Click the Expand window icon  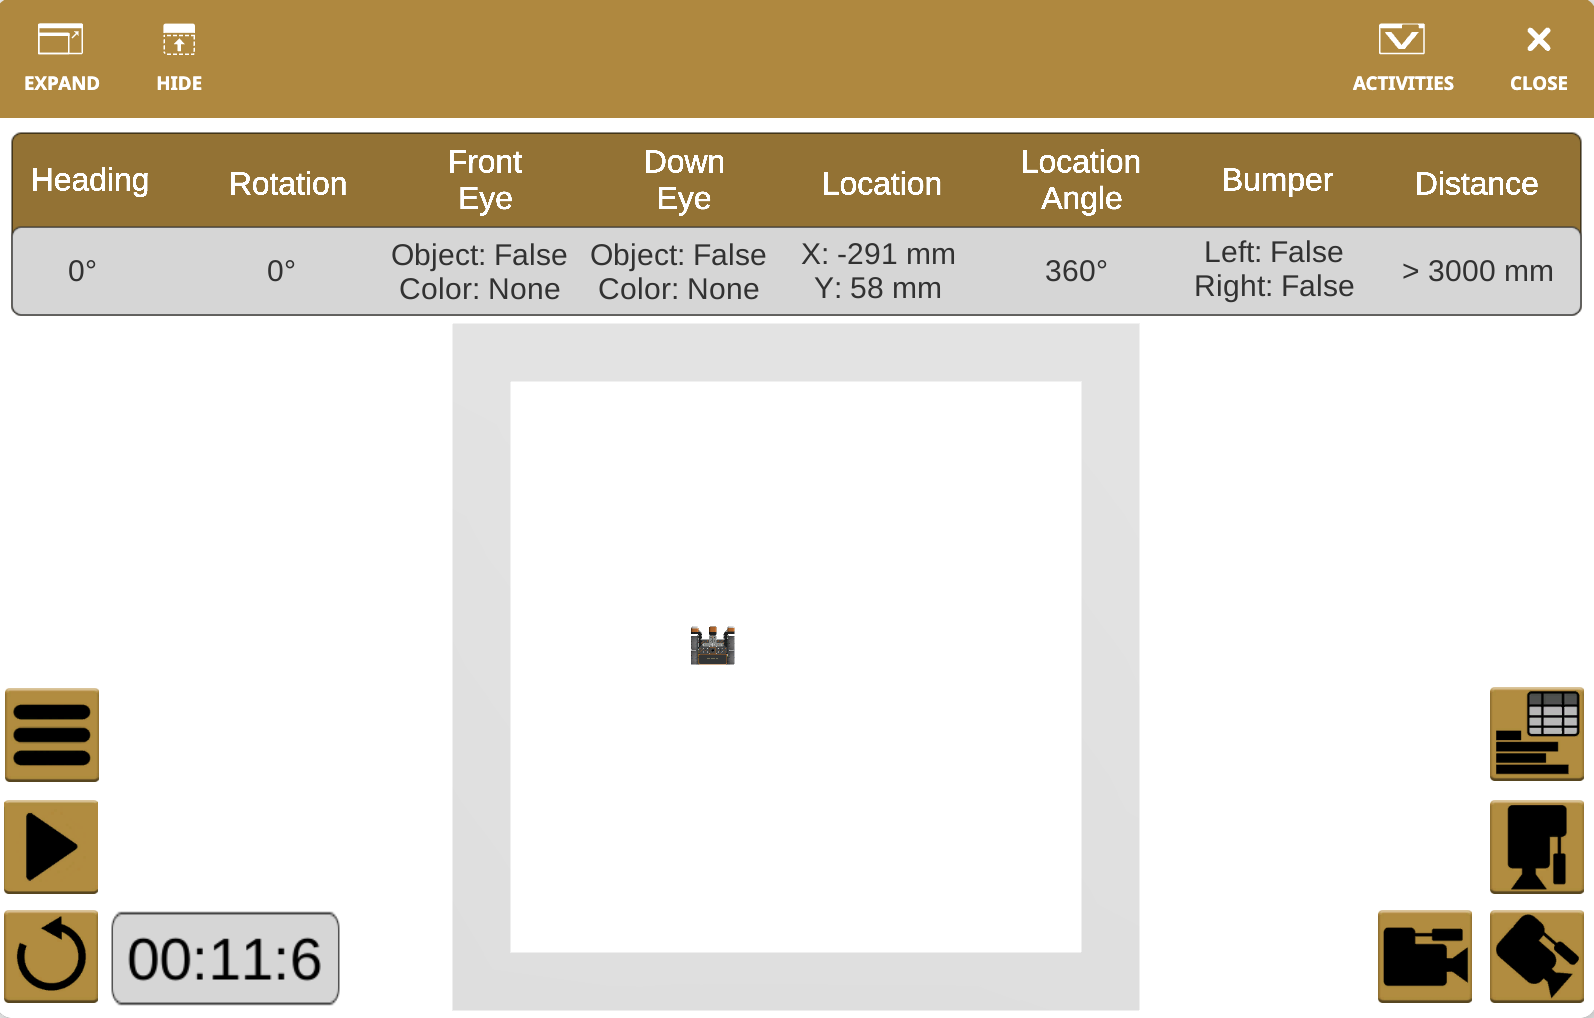point(61,58)
